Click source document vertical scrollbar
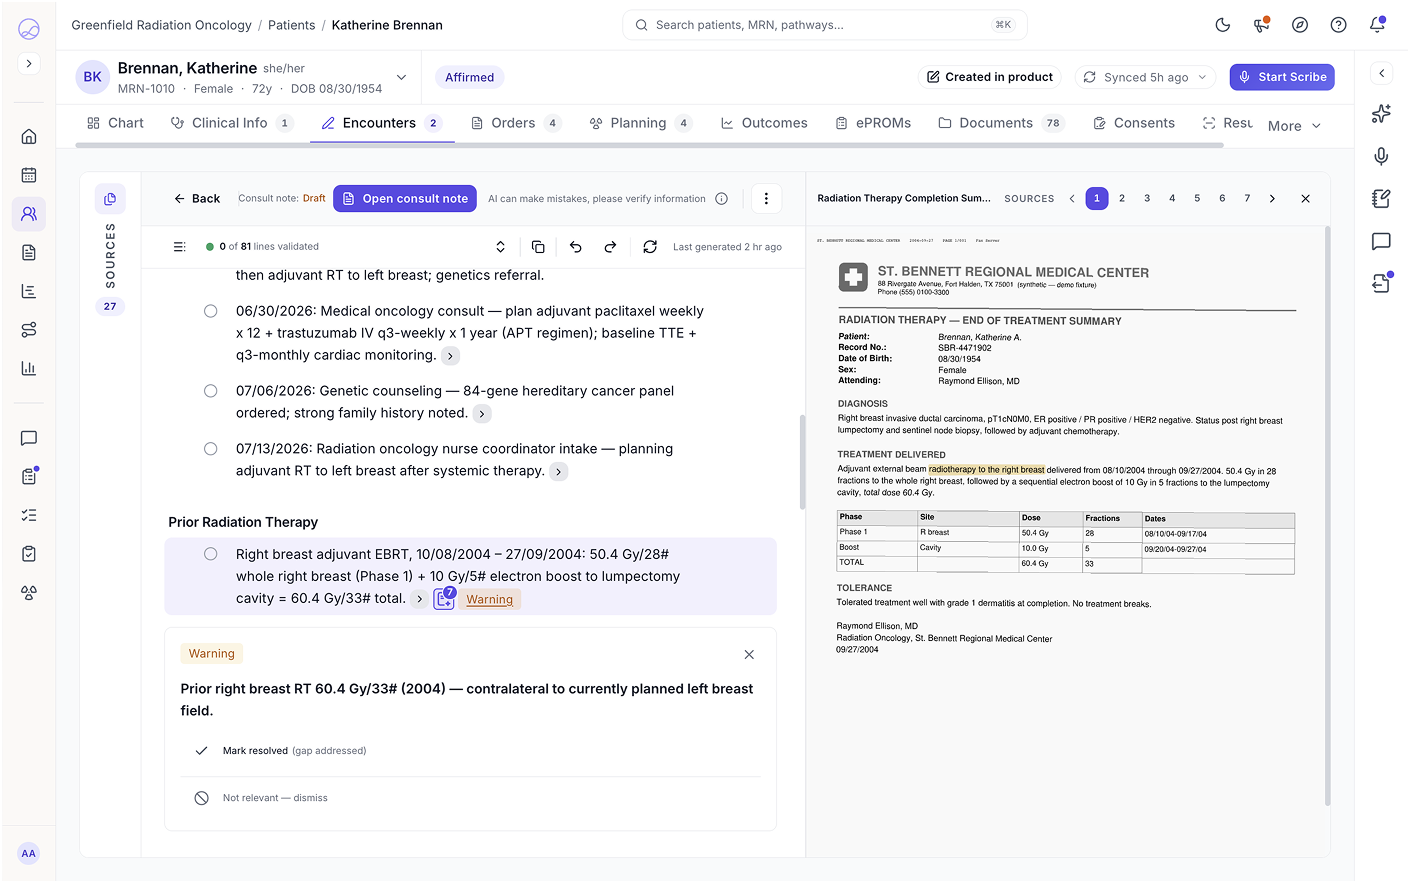Screen dimensions: 1408x881 tap(1328, 515)
